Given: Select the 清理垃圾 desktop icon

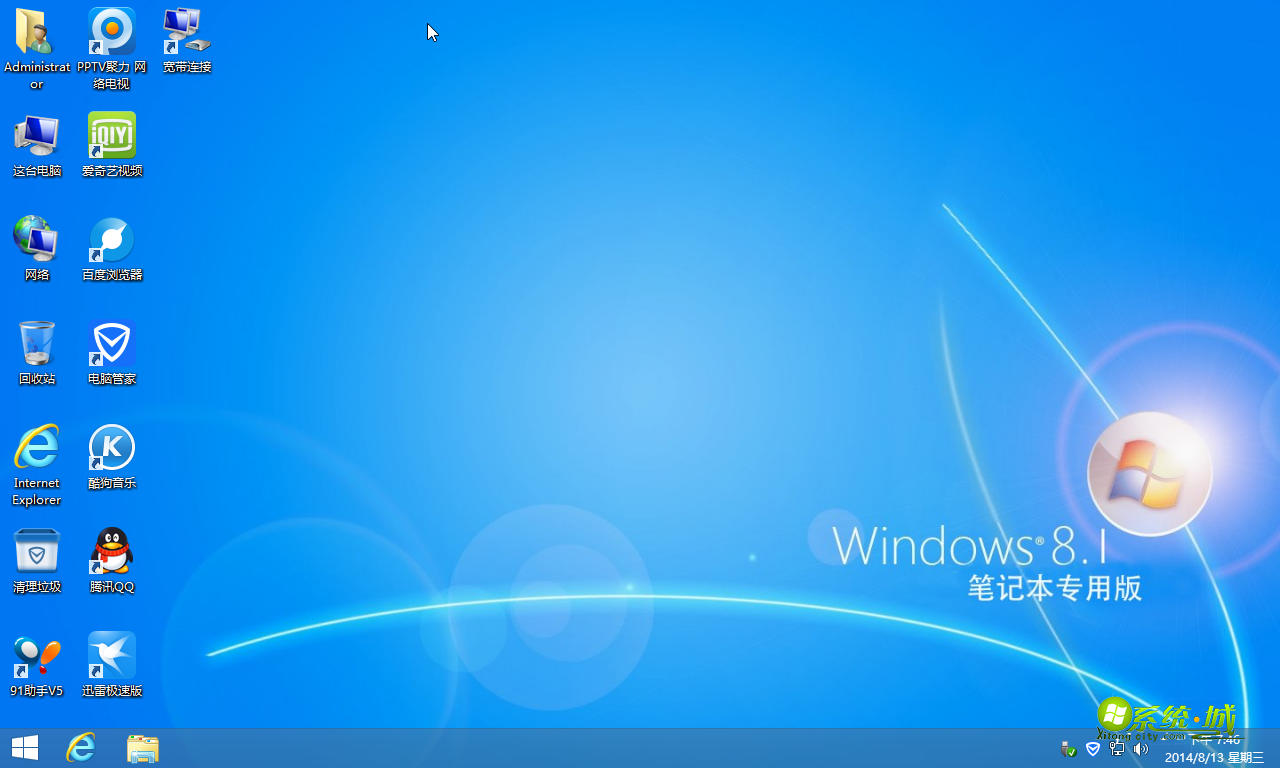Looking at the screenshot, I should coord(37,553).
